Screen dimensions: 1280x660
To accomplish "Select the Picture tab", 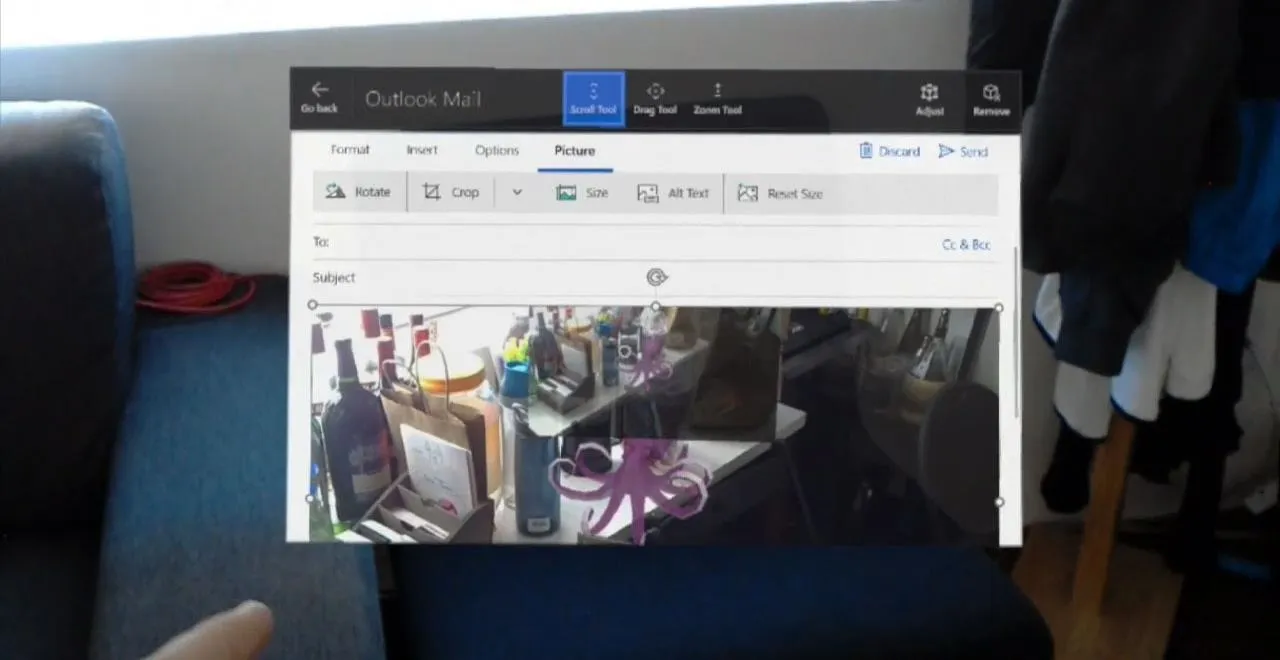I will point(574,151).
